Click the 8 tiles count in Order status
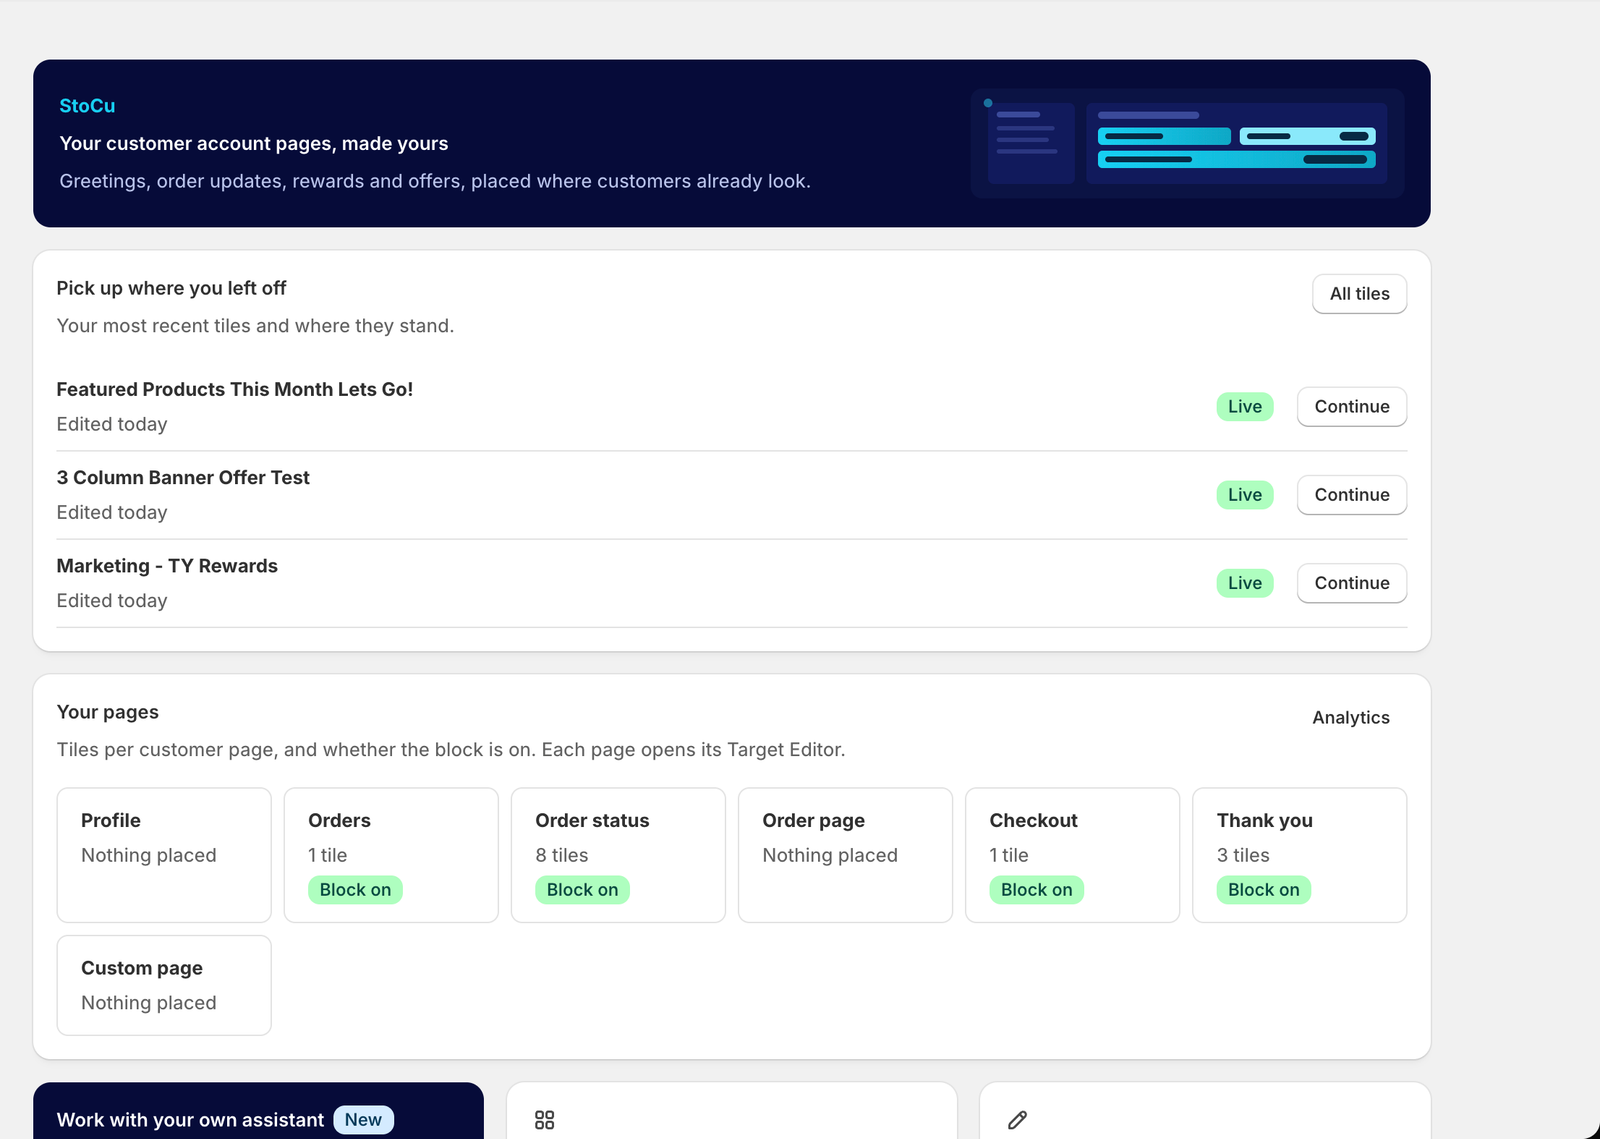The height and width of the screenshot is (1139, 1600). point(561,855)
